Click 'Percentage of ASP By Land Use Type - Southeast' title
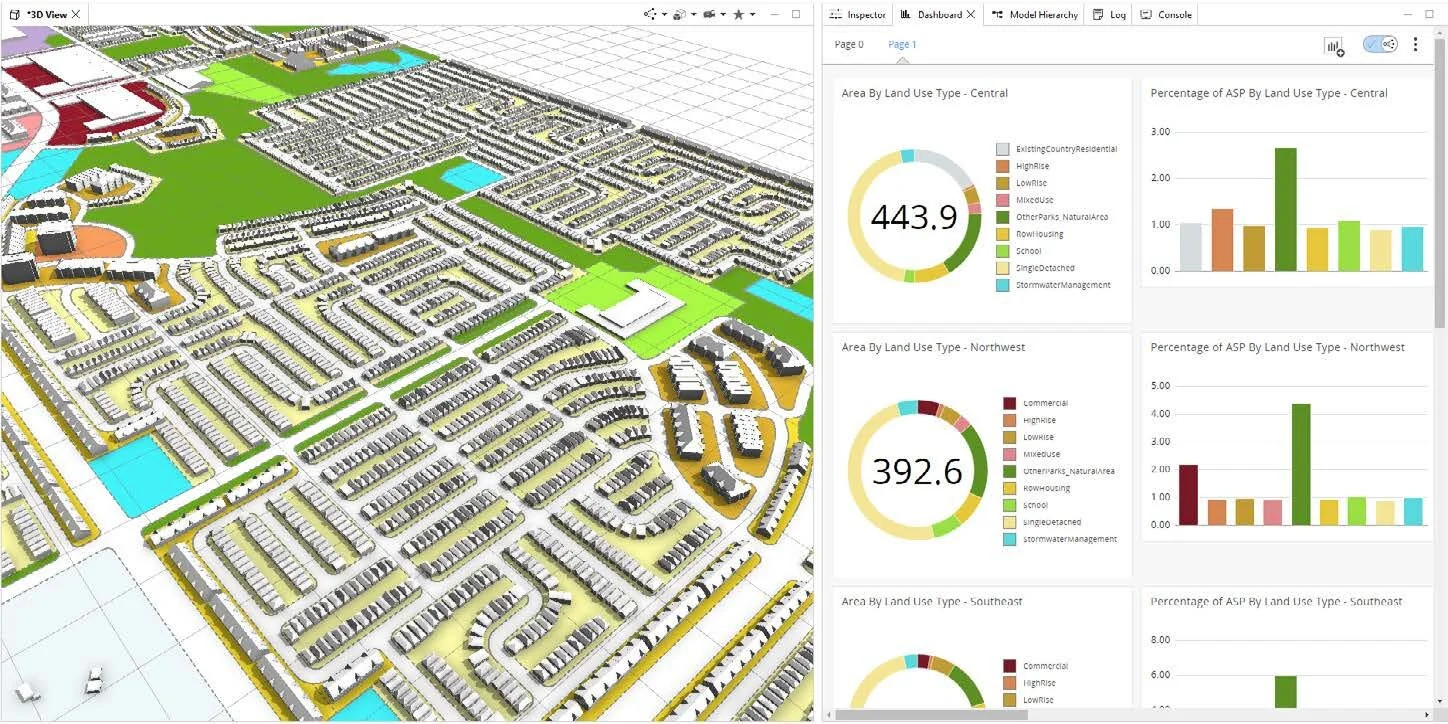Image resolution: width=1448 pixels, height=724 pixels. pos(1276,601)
